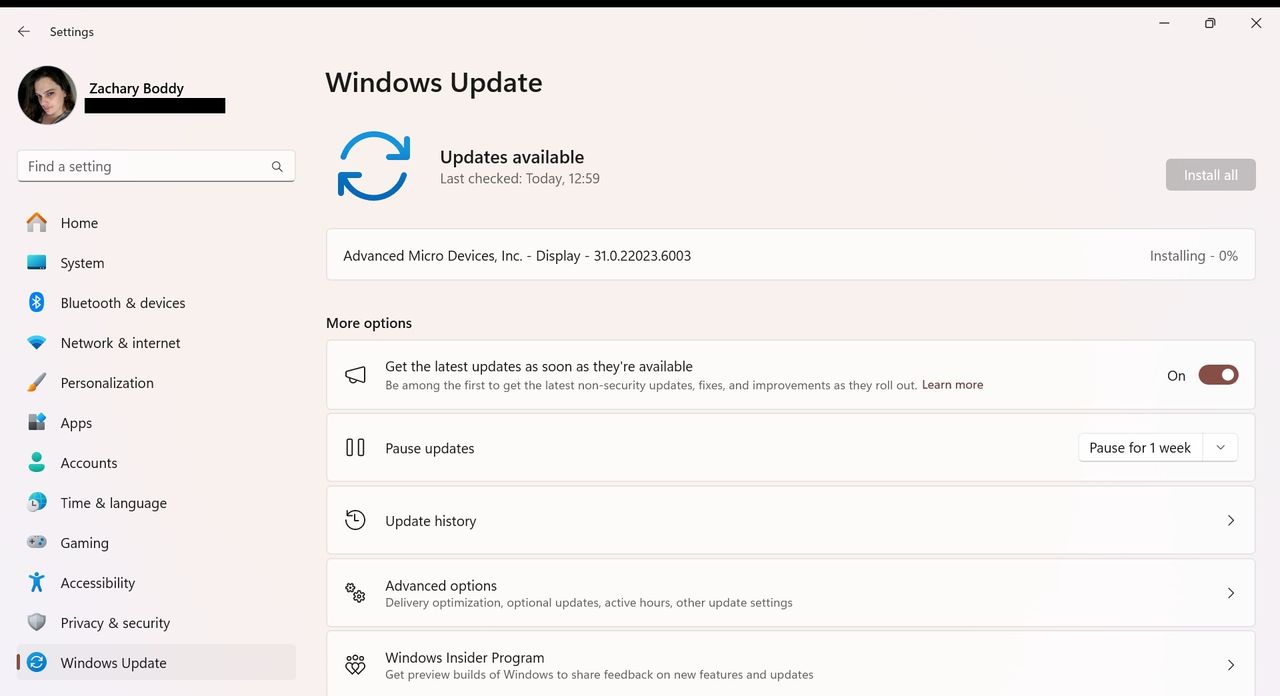
Task: Click the Privacy & security shield icon
Action: coord(37,622)
